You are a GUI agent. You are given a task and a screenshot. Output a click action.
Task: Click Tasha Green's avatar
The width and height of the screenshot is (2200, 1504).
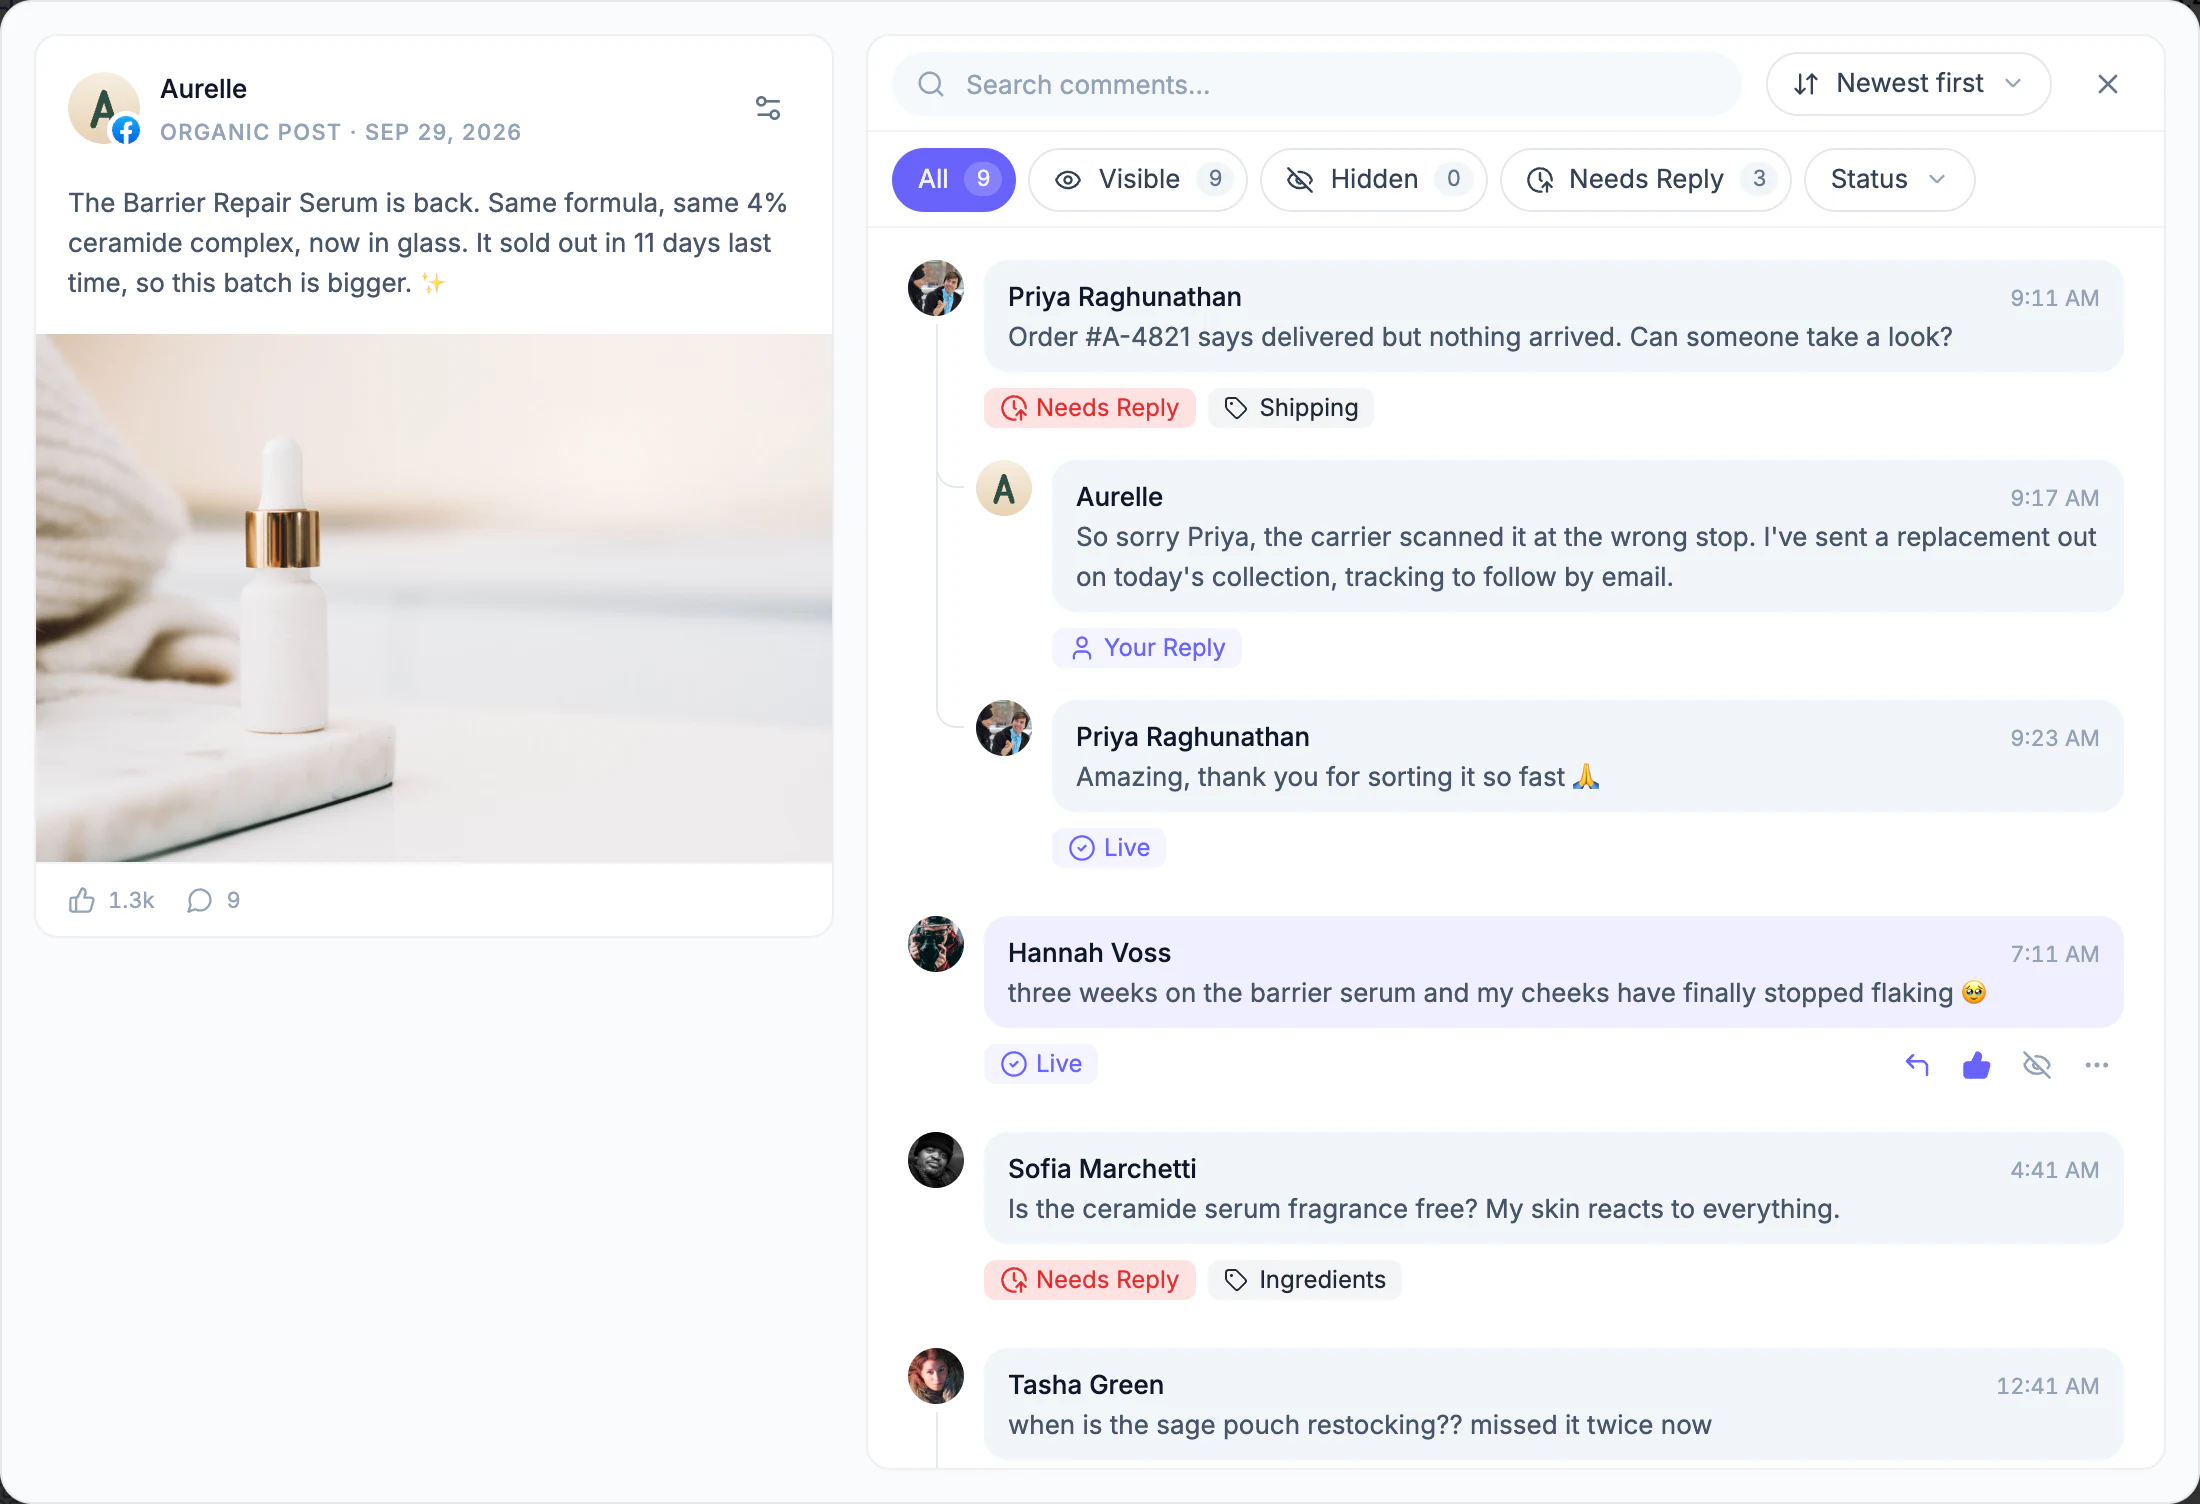click(x=936, y=1376)
